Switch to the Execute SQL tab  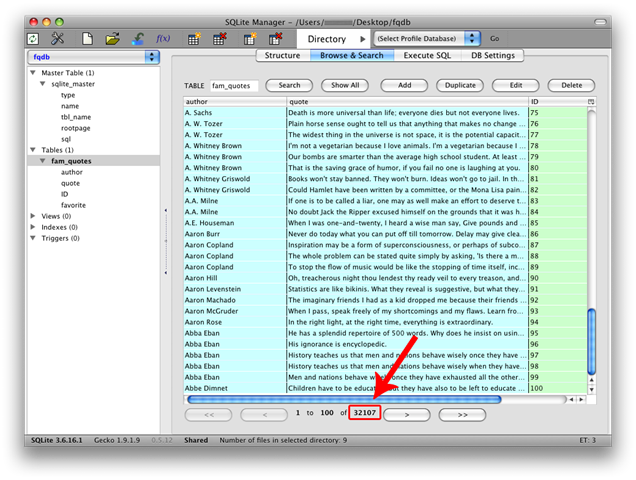(427, 56)
